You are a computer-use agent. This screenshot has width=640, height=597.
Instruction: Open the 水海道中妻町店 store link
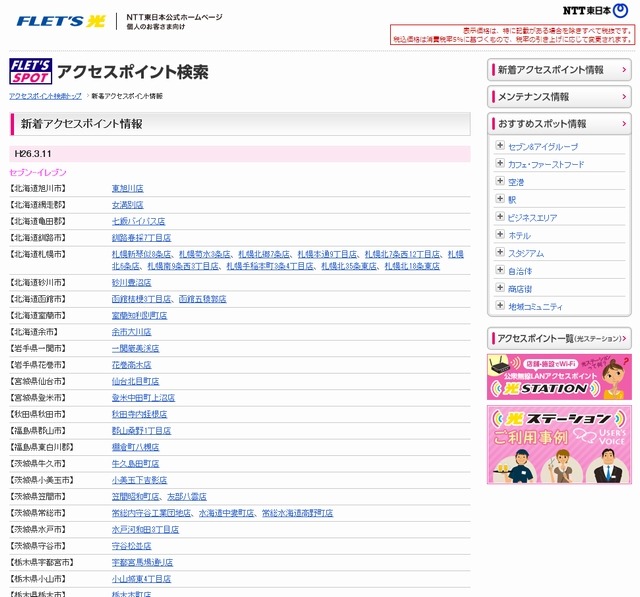227,513
